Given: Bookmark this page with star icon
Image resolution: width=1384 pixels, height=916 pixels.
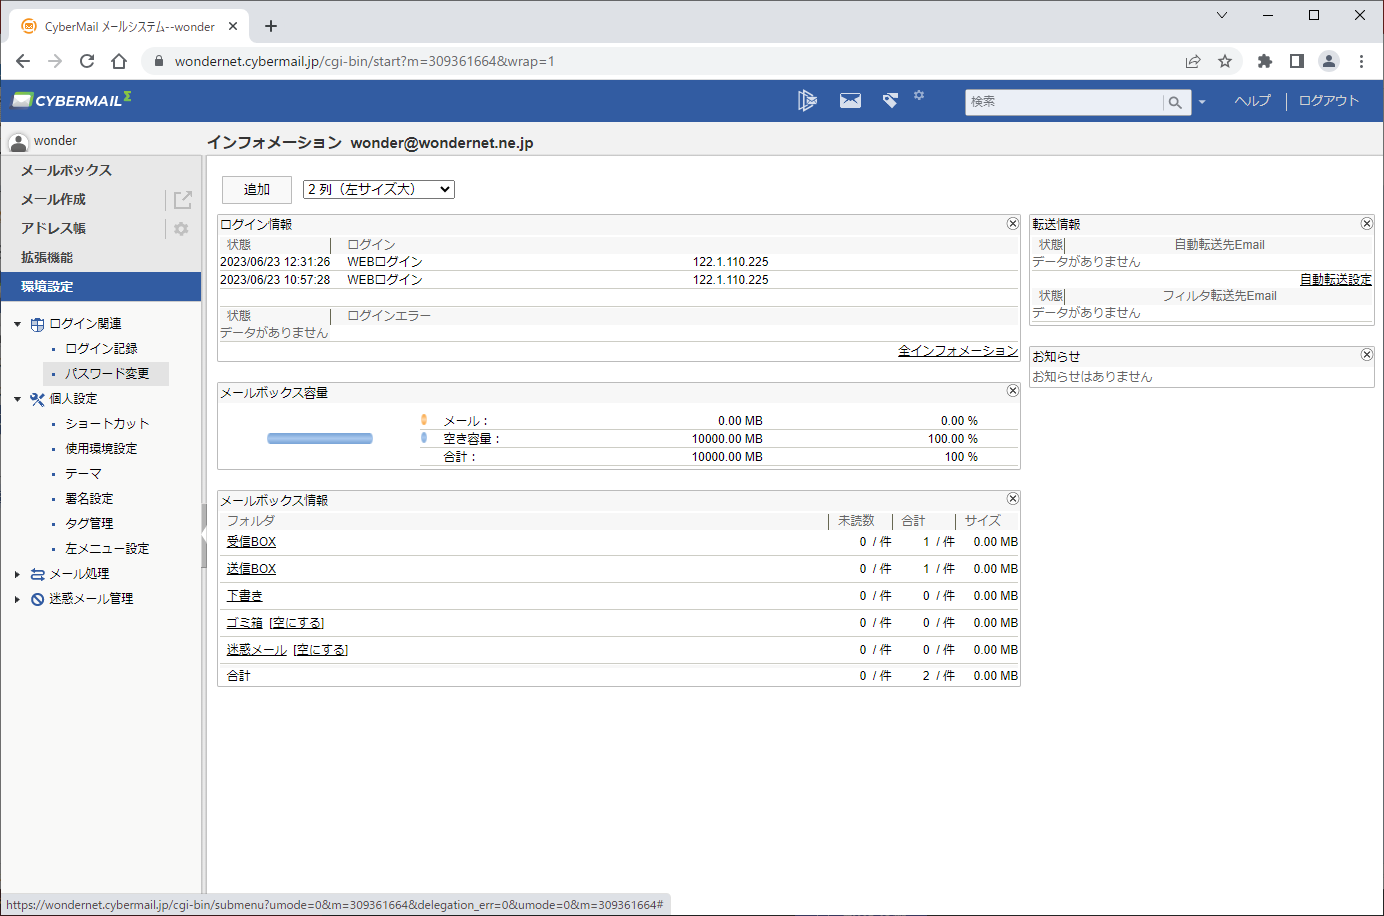Looking at the screenshot, I should [1225, 61].
